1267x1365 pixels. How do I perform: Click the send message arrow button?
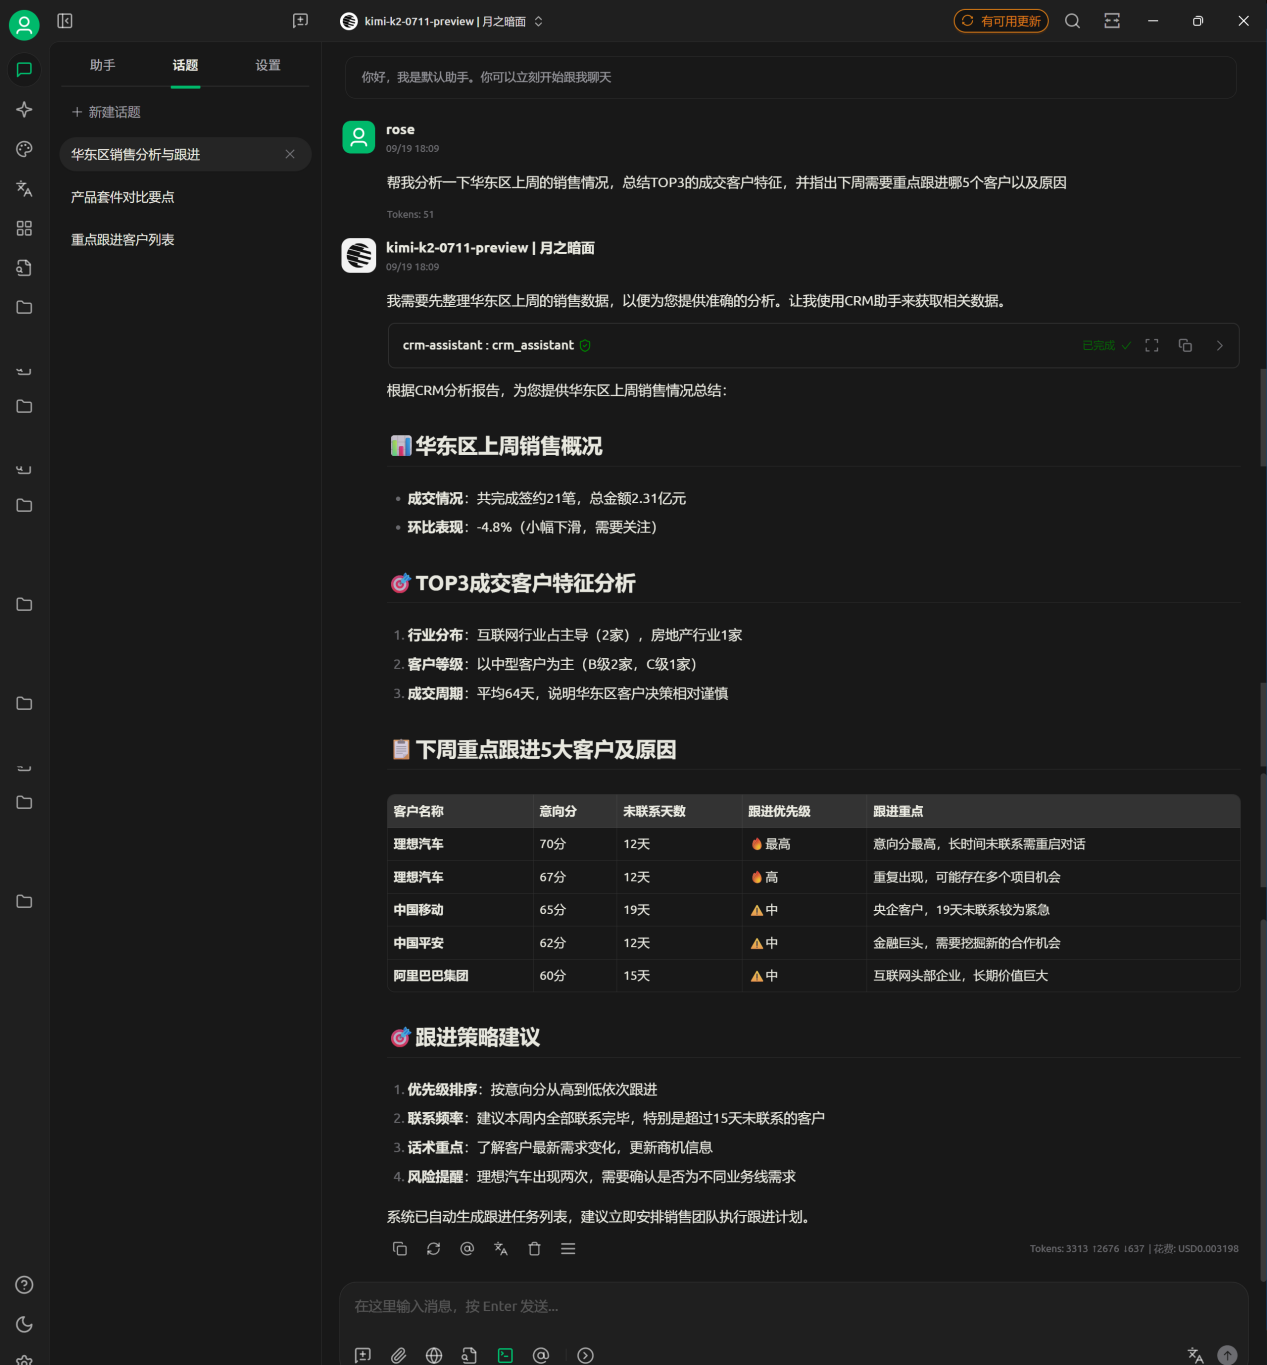[x=1227, y=1355]
